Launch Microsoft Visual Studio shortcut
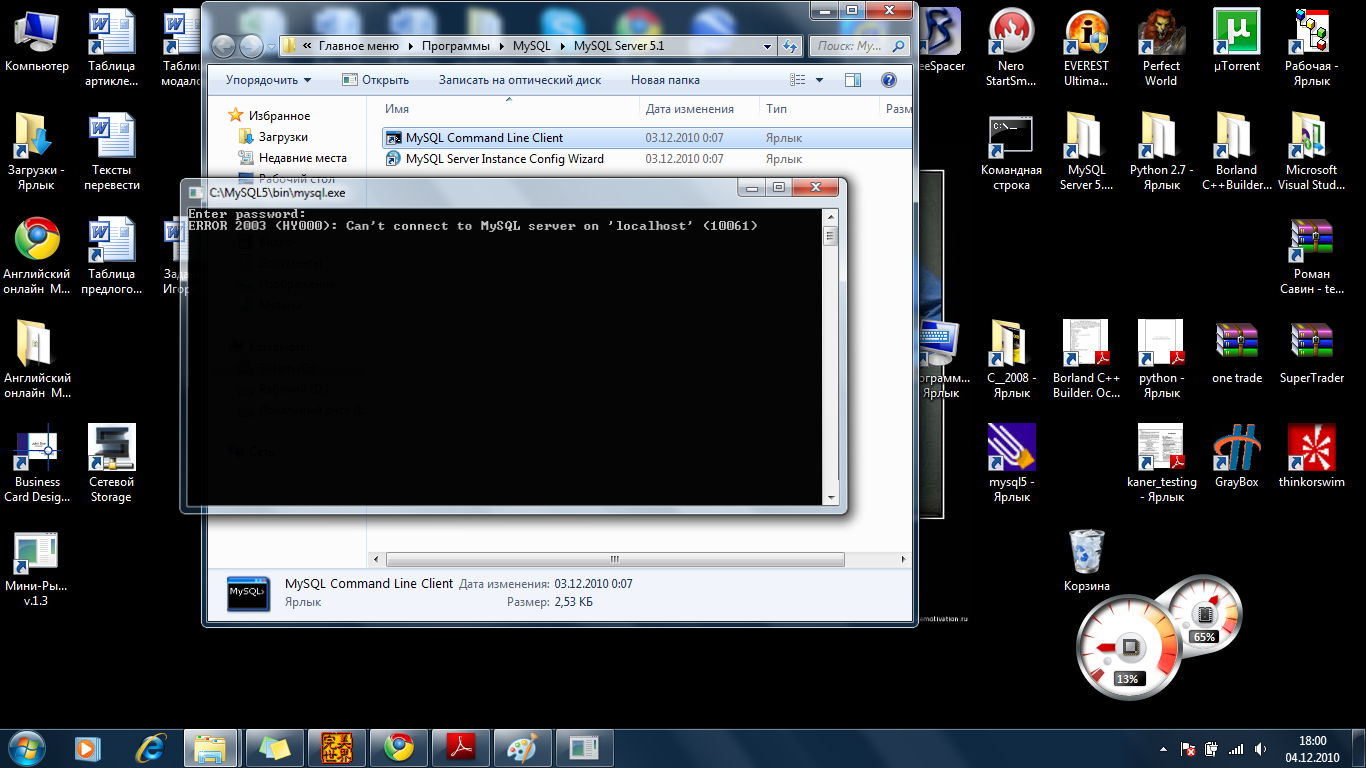Viewport: 1366px width, 768px height. [x=1312, y=151]
